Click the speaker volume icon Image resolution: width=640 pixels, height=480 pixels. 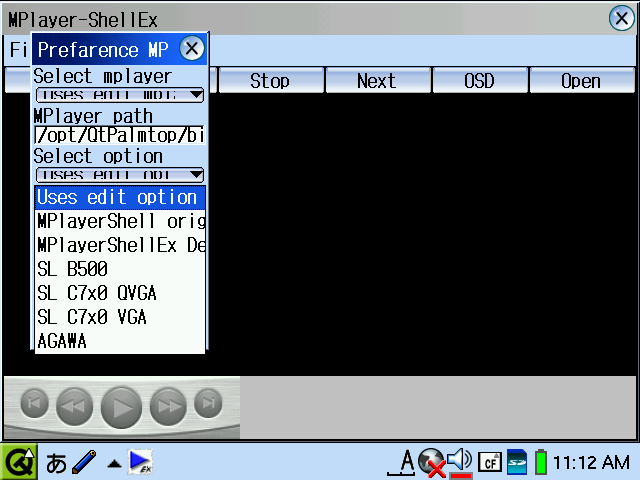pos(460,462)
